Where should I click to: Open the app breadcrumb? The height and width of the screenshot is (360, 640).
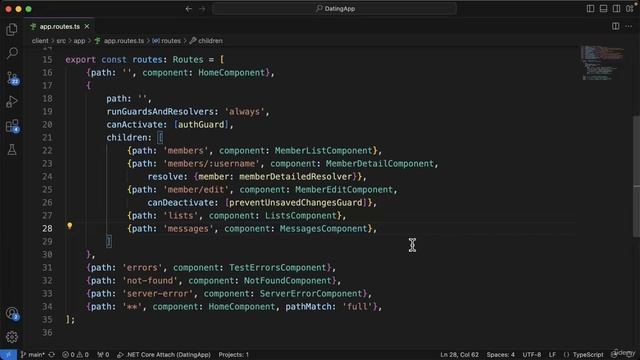[79, 41]
